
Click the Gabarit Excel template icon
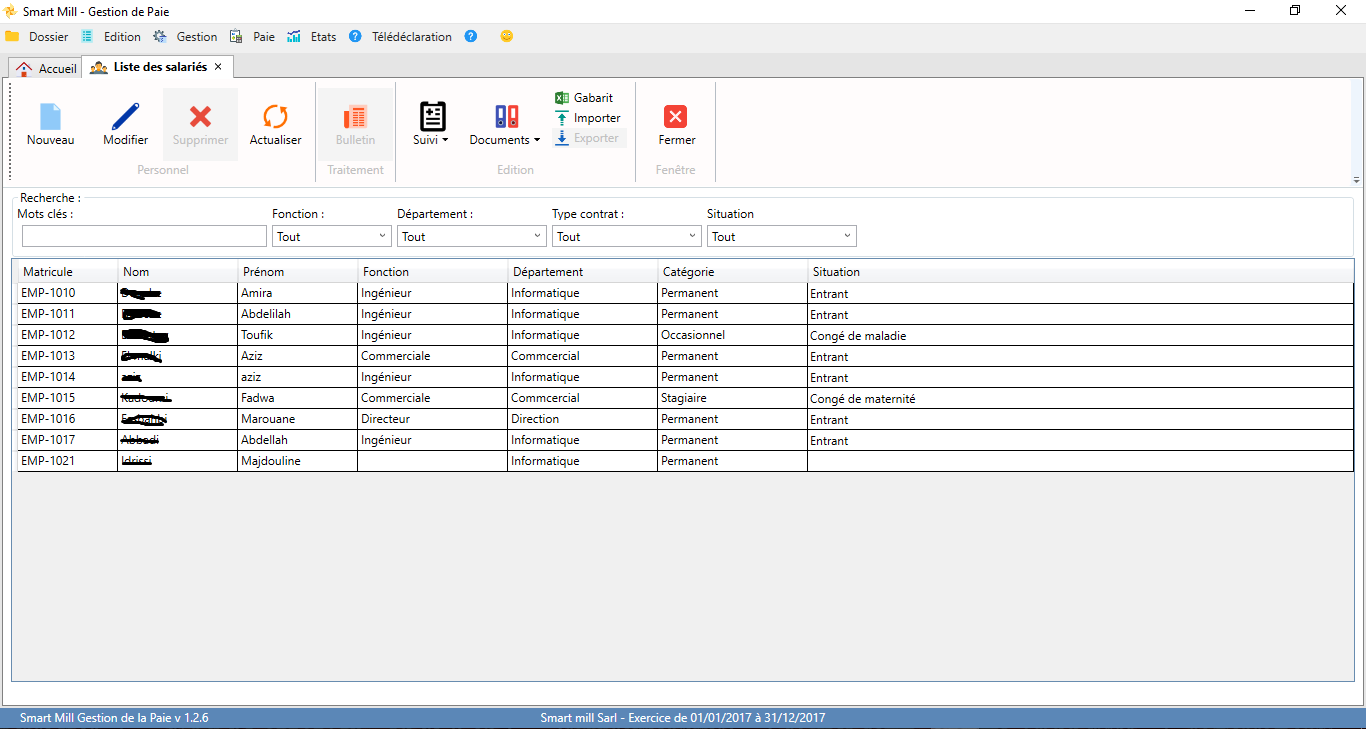click(x=562, y=98)
